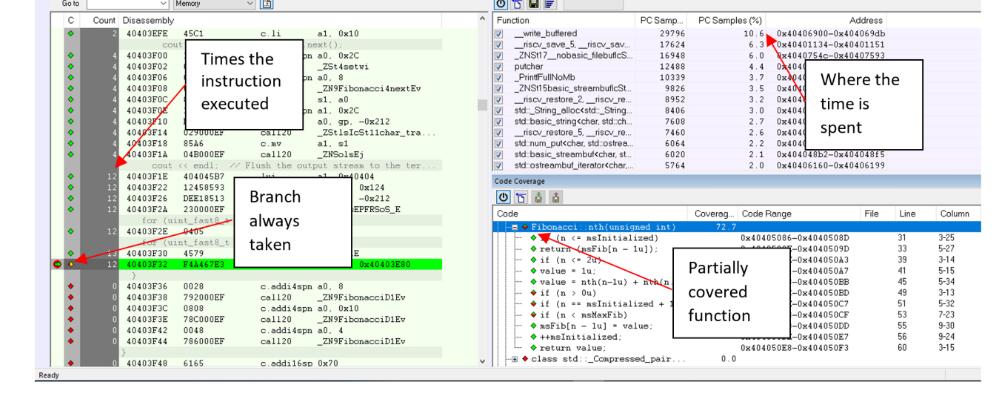This screenshot has height=394, width=993.
Task: Click the clear icon in profiler toolbar
Action: tap(518, 4)
